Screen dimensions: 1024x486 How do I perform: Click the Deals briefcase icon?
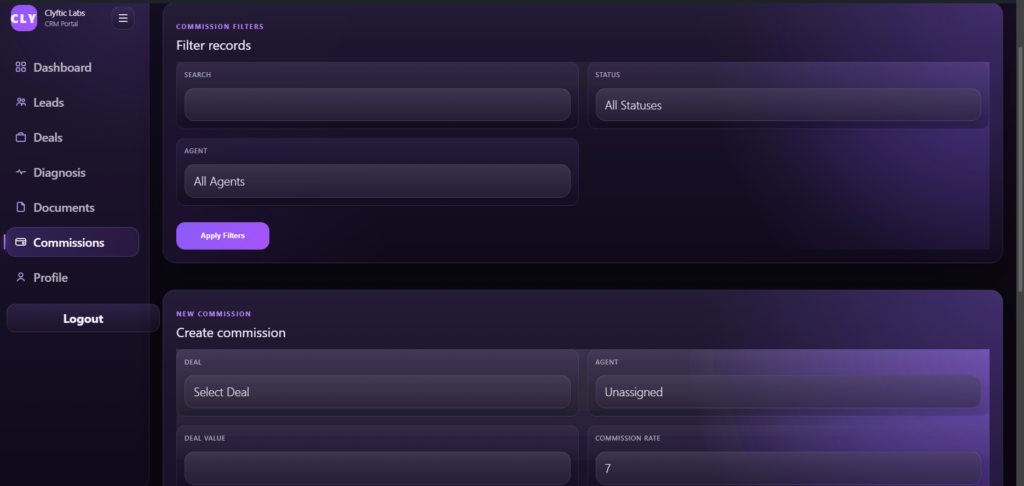[21, 137]
